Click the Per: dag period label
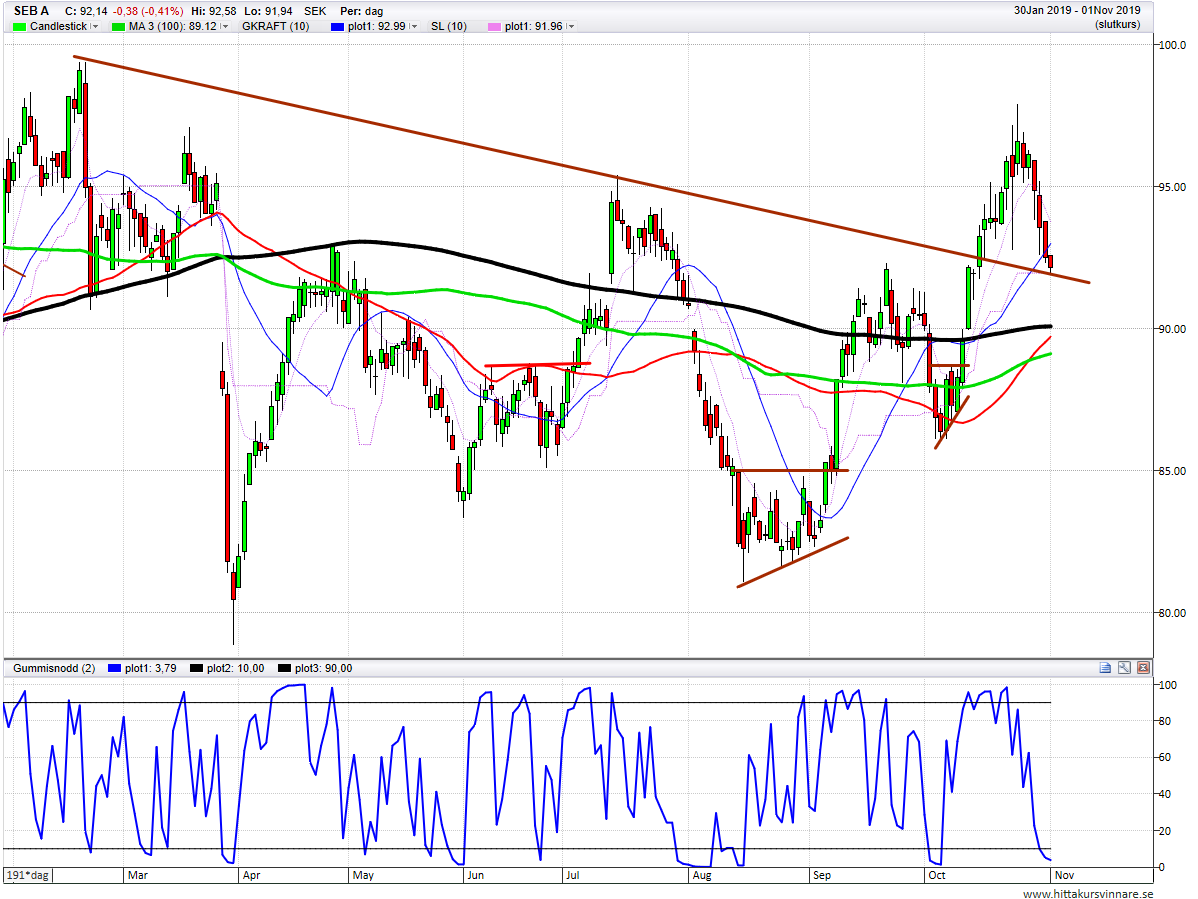Image resolution: width=1198 pixels, height=899 pixels. click(x=361, y=11)
